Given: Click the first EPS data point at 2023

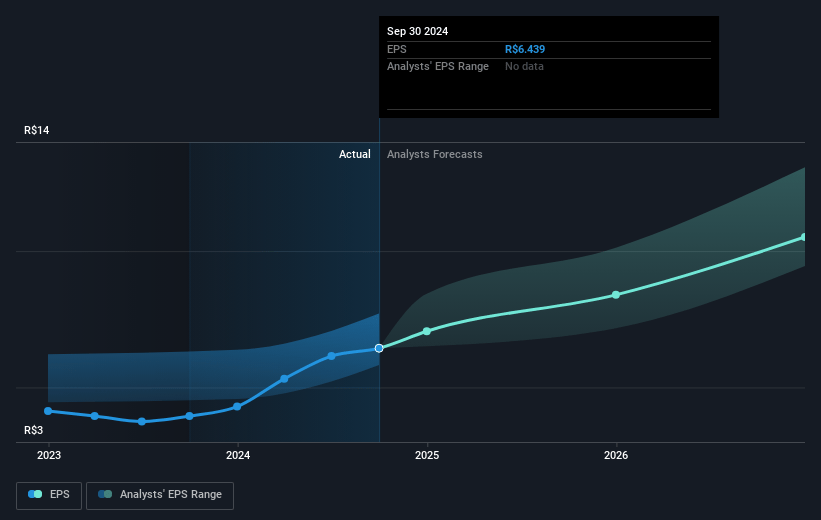Looking at the screenshot, I should pyautogui.click(x=48, y=411).
